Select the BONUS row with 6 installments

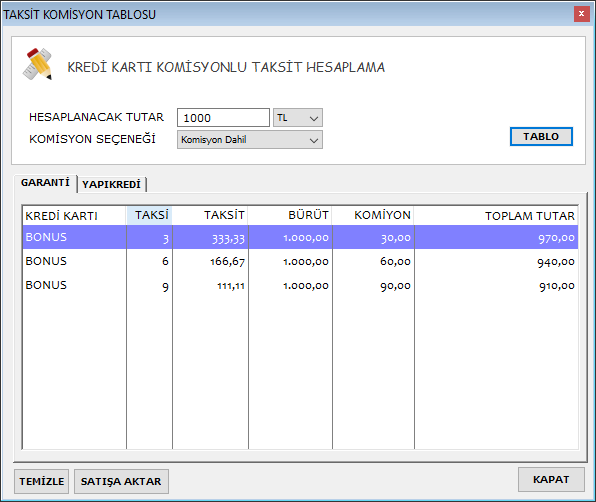click(300, 261)
